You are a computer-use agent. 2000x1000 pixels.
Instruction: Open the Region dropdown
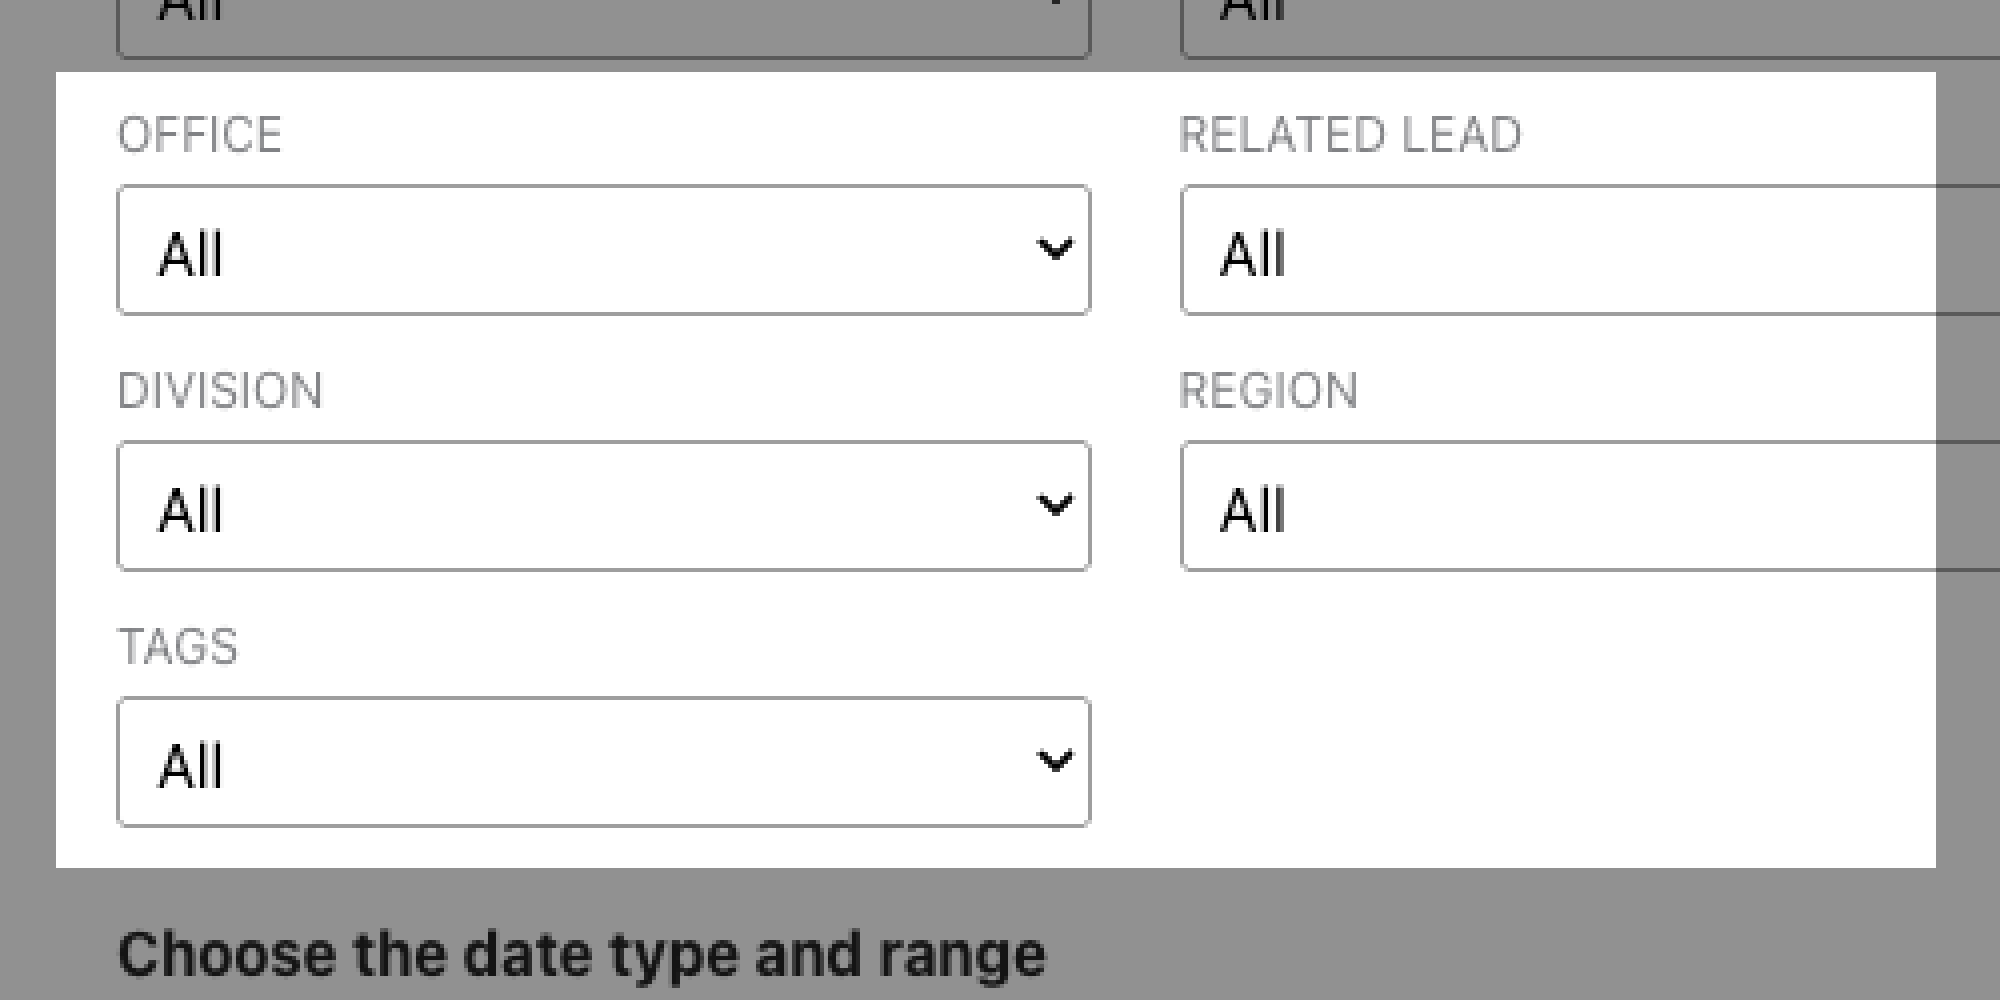coord(1590,506)
